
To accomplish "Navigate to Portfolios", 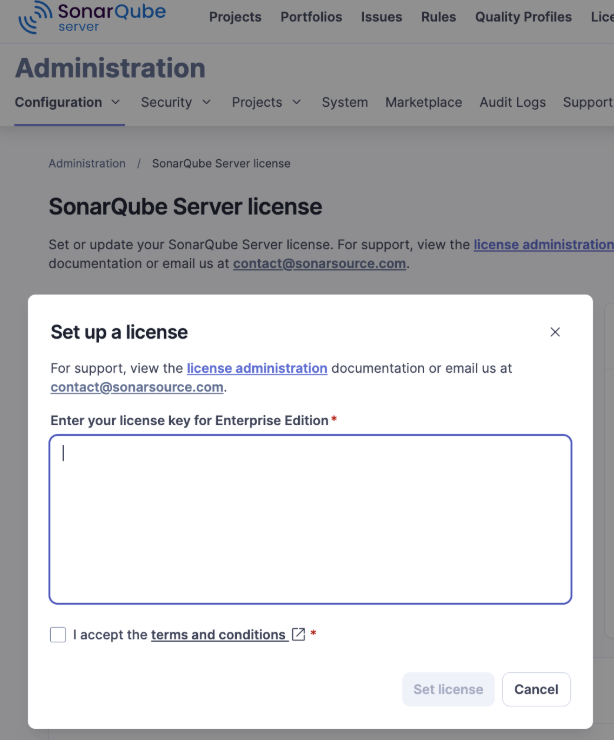I will click(x=311, y=17).
